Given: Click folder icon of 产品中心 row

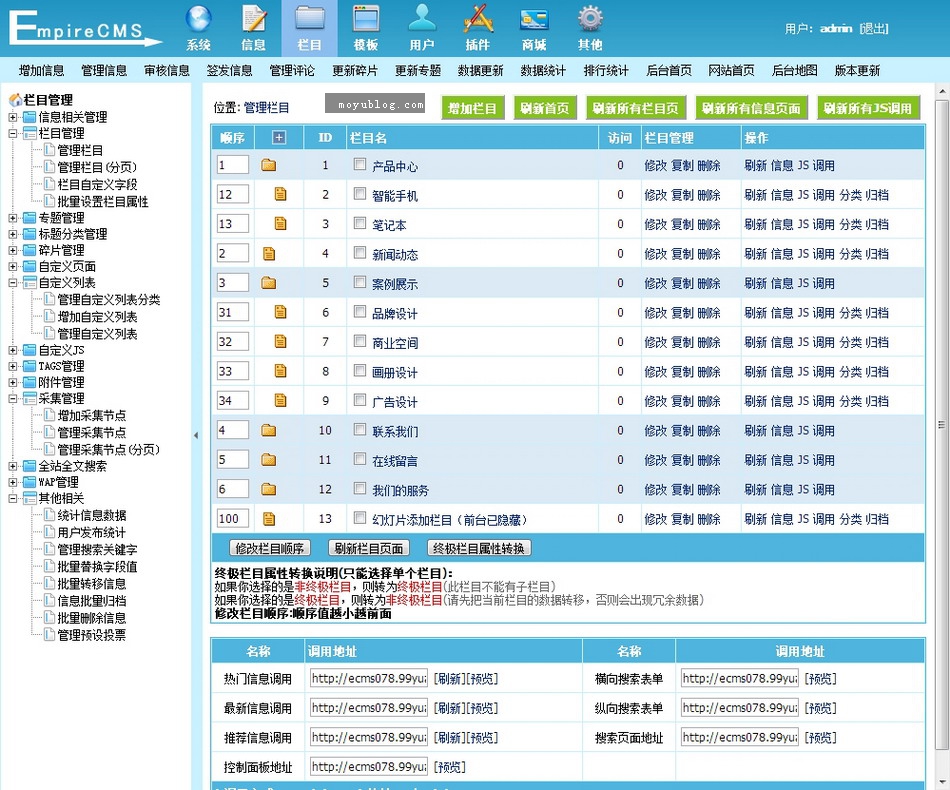Looking at the screenshot, I should pos(268,165).
